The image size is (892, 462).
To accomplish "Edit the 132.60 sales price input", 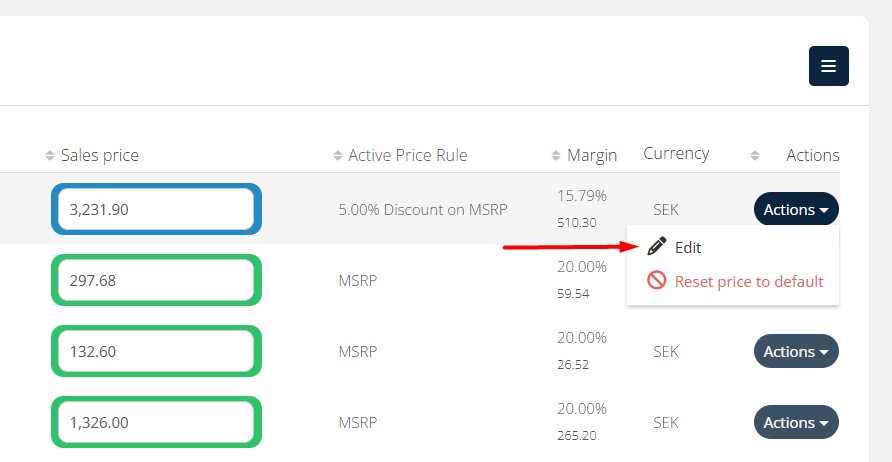I will [157, 352].
